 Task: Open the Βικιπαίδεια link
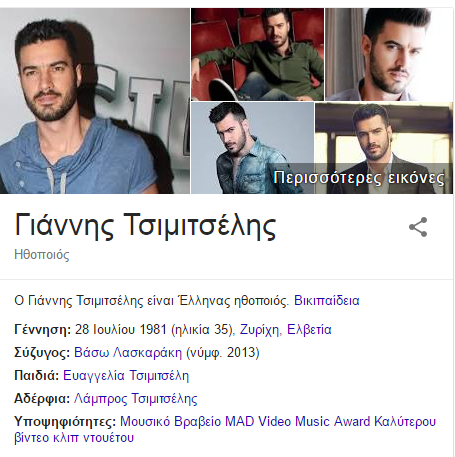pyautogui.click(x=327, y=301)
